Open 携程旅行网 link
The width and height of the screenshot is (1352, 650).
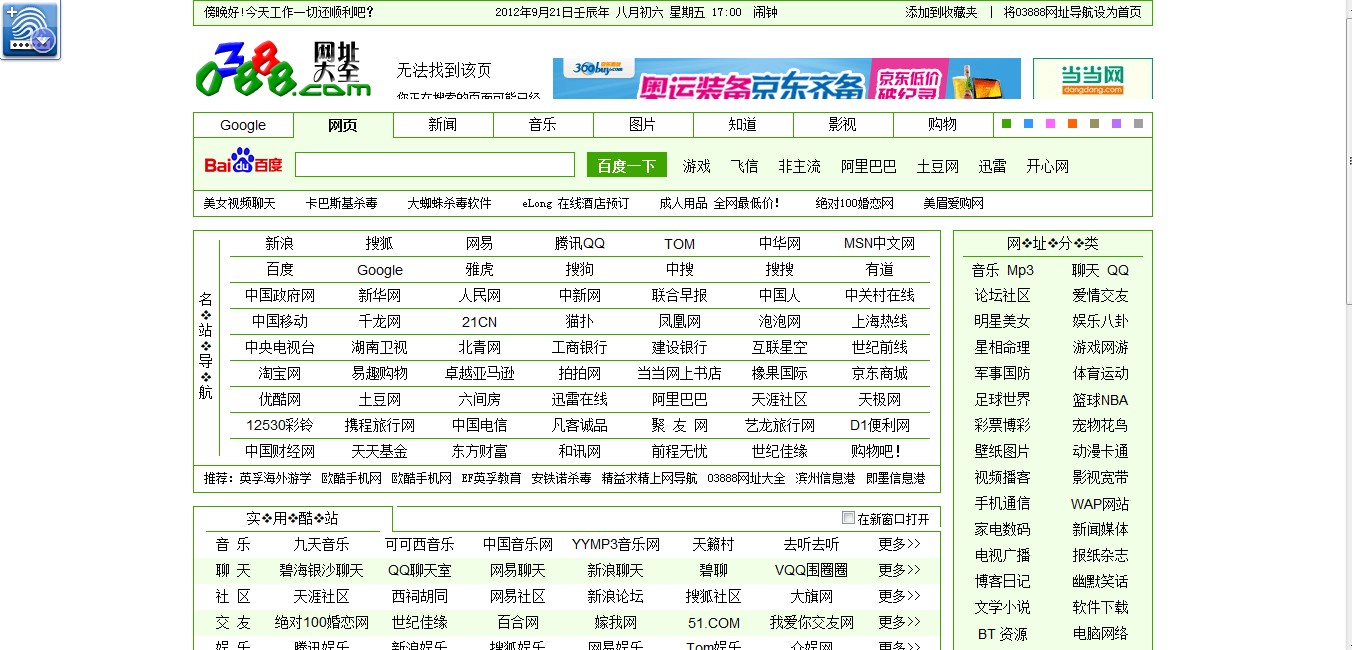[380, 426]
